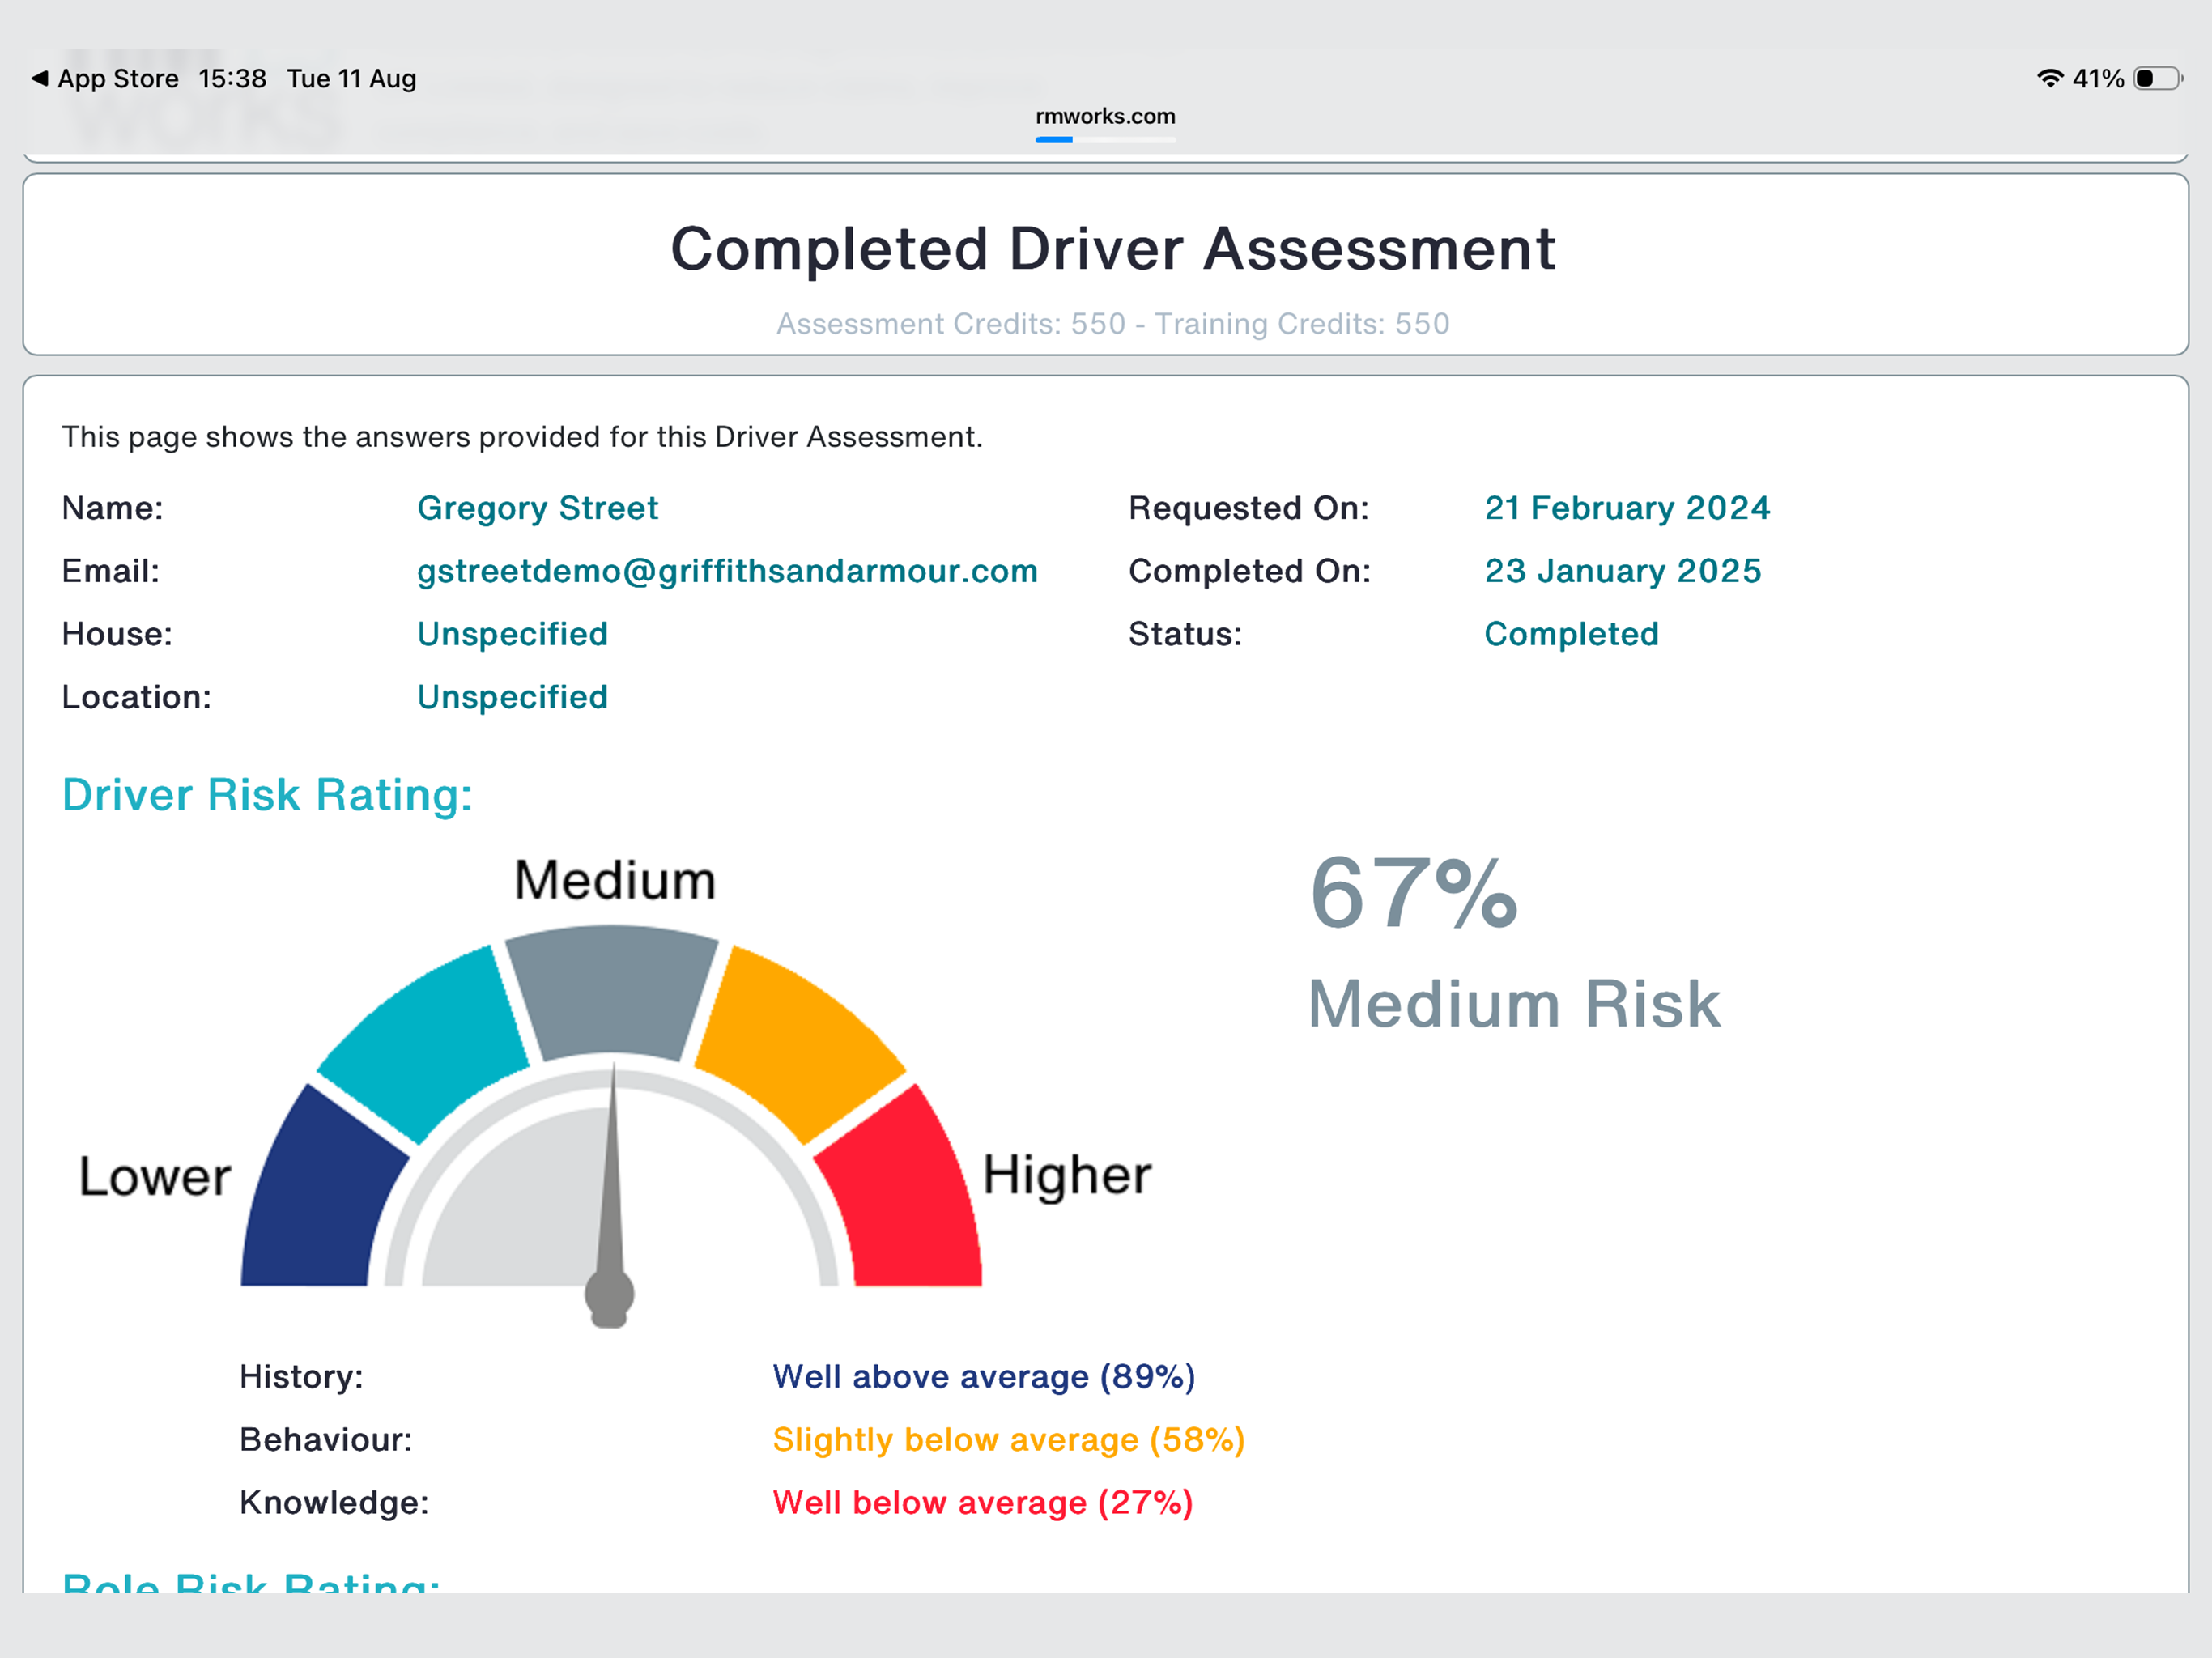
Task: Click the Status value Completed
Action: tap(1571, 634)
